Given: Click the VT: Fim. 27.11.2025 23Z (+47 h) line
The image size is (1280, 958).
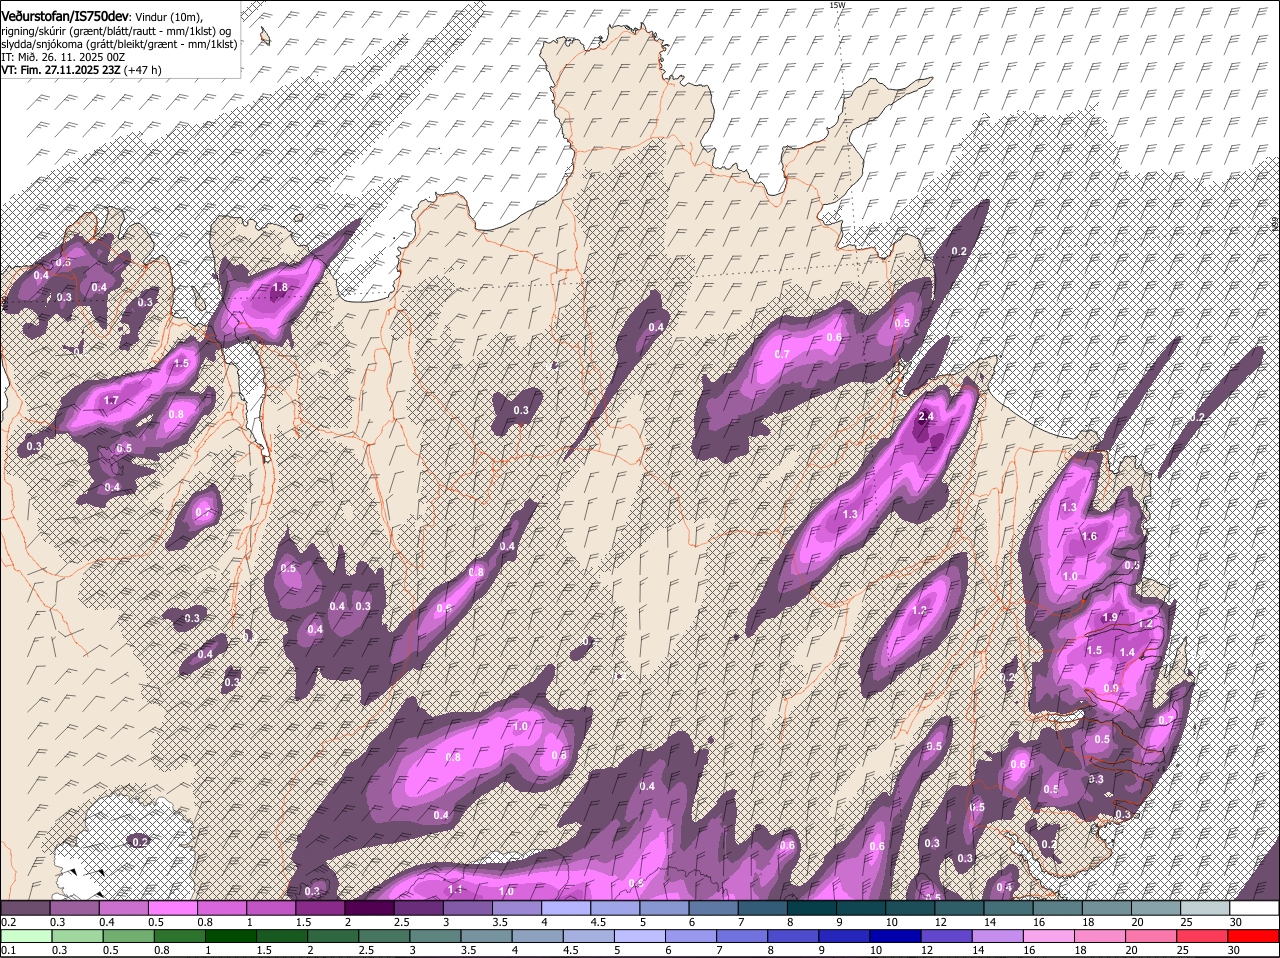Looking at the screenshot, I should (81, 70).
